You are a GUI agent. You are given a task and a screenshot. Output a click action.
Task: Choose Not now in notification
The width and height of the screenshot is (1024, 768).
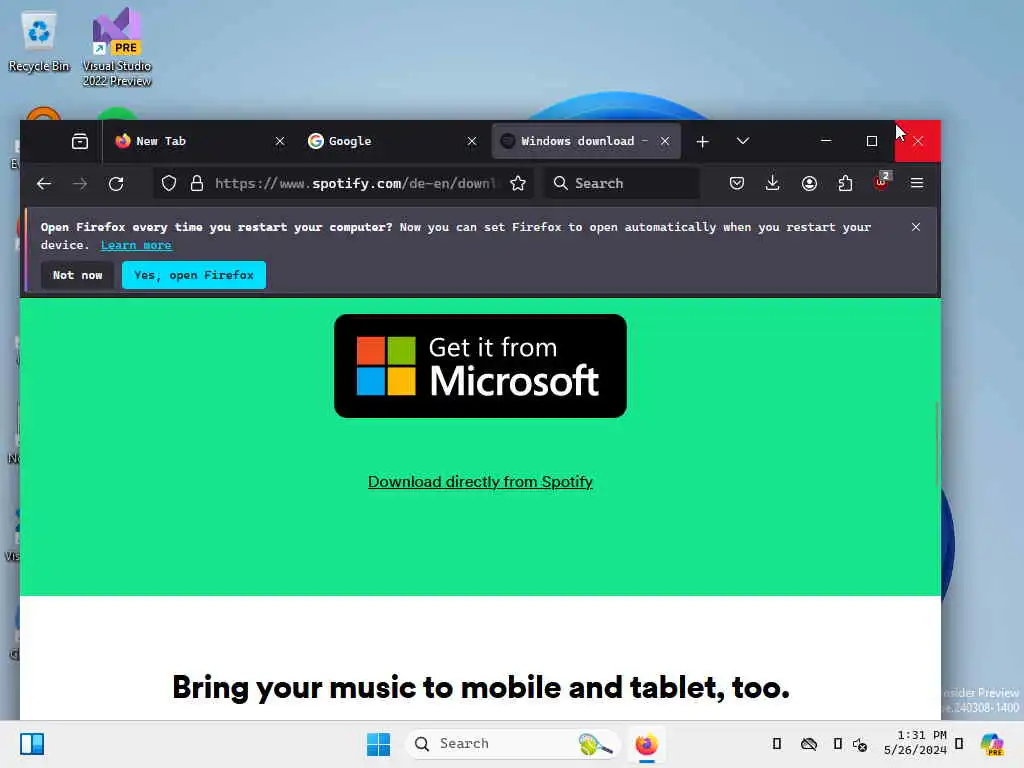coord(78,275)
